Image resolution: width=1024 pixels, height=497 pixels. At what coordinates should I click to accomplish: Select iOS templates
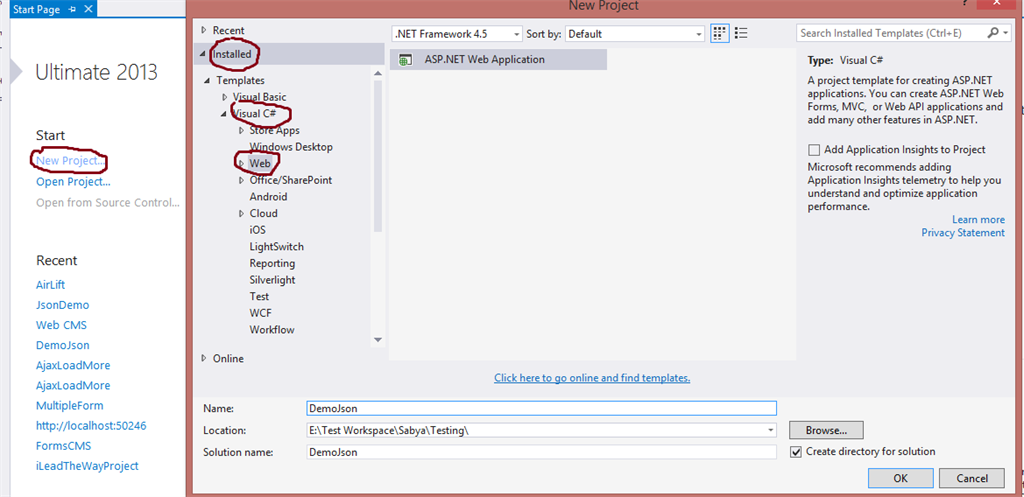(x=257, y=230)
